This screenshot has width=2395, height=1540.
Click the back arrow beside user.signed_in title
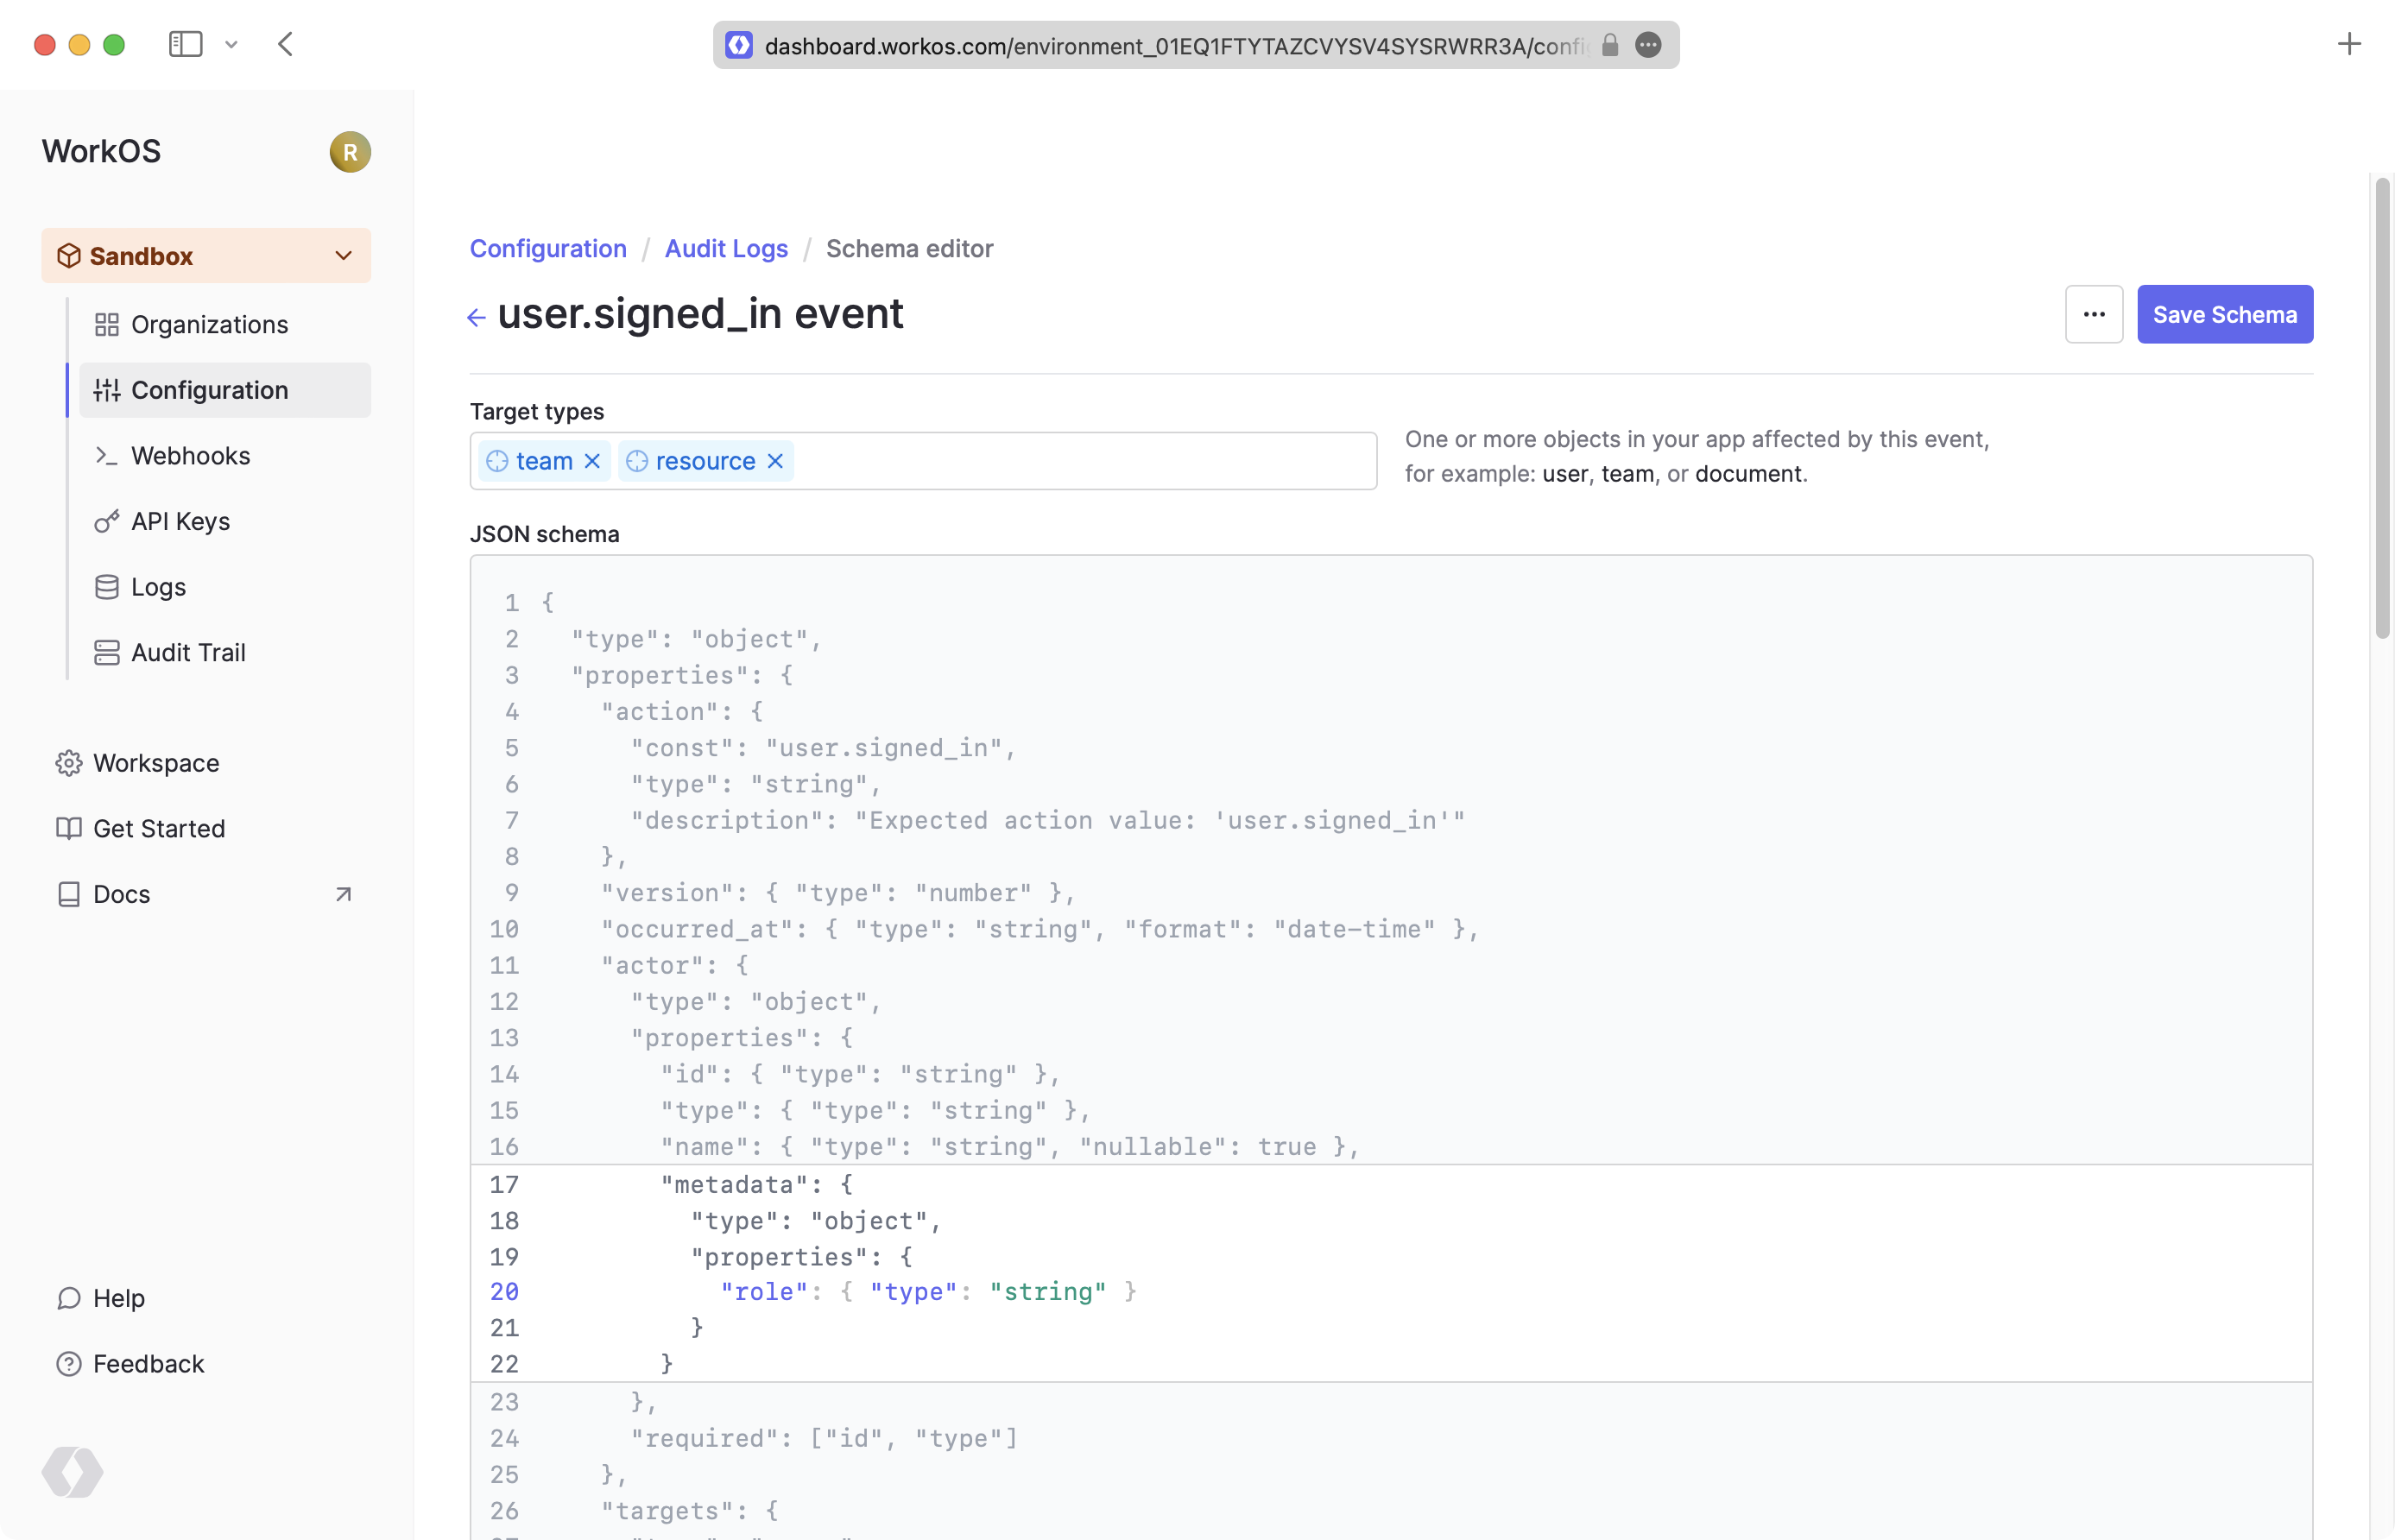tap(476, 318)
